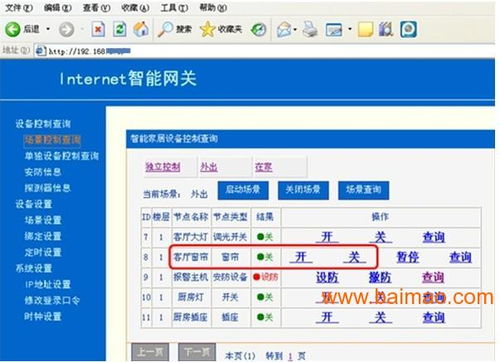Screen dimensions: 500x362
Task: Select 单独设备控制查询 in the sidebar
Action: (62, 156)
